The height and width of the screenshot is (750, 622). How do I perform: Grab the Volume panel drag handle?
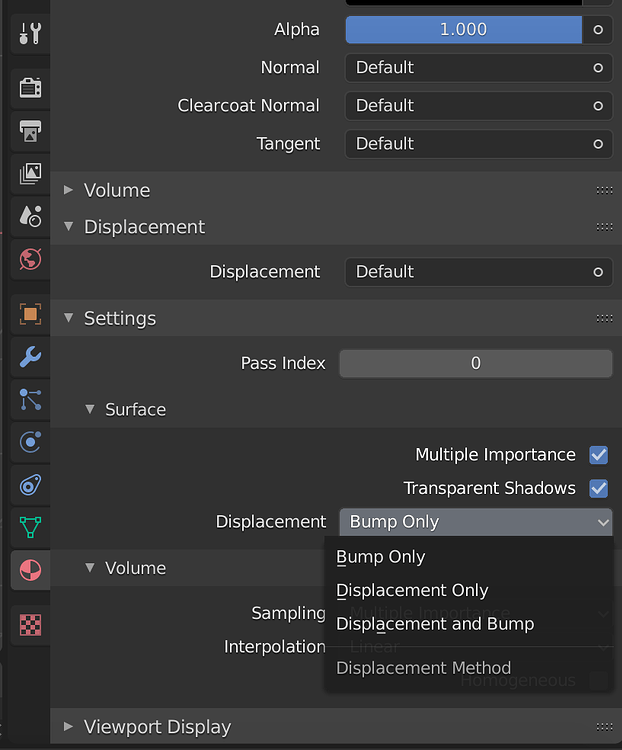604,190
